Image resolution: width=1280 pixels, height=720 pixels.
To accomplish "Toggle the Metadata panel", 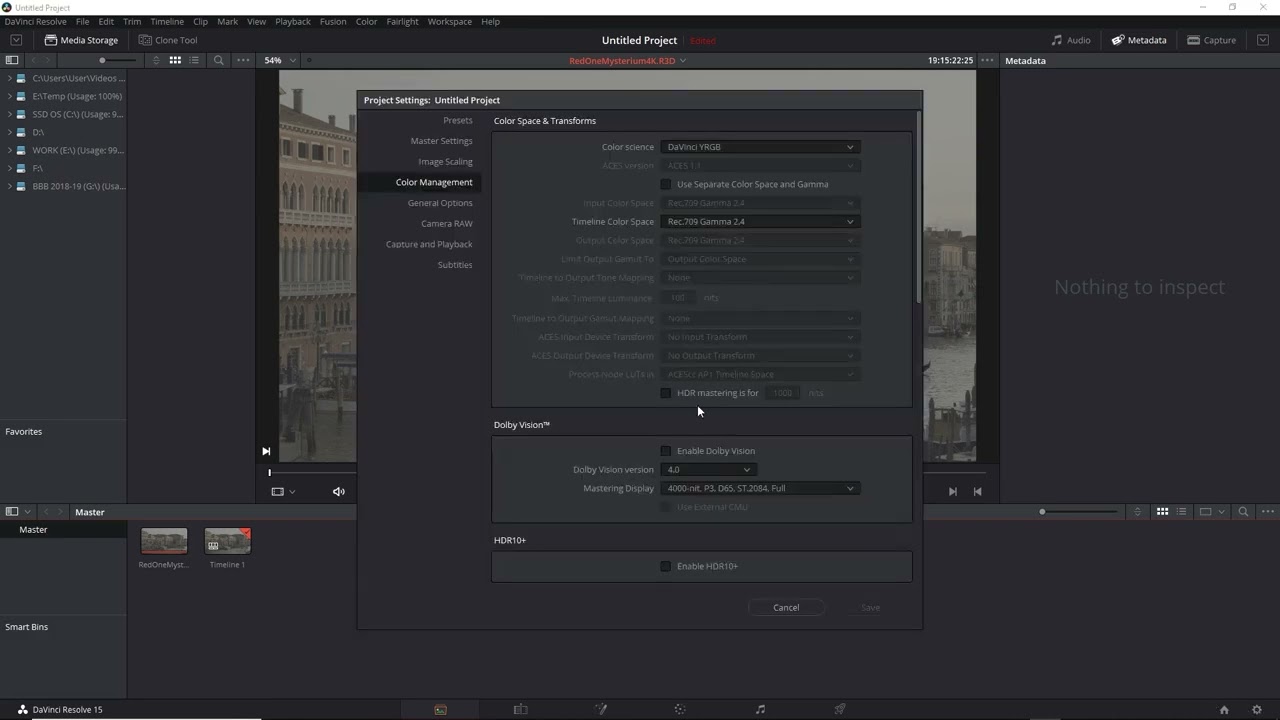I will (1139, 40).
